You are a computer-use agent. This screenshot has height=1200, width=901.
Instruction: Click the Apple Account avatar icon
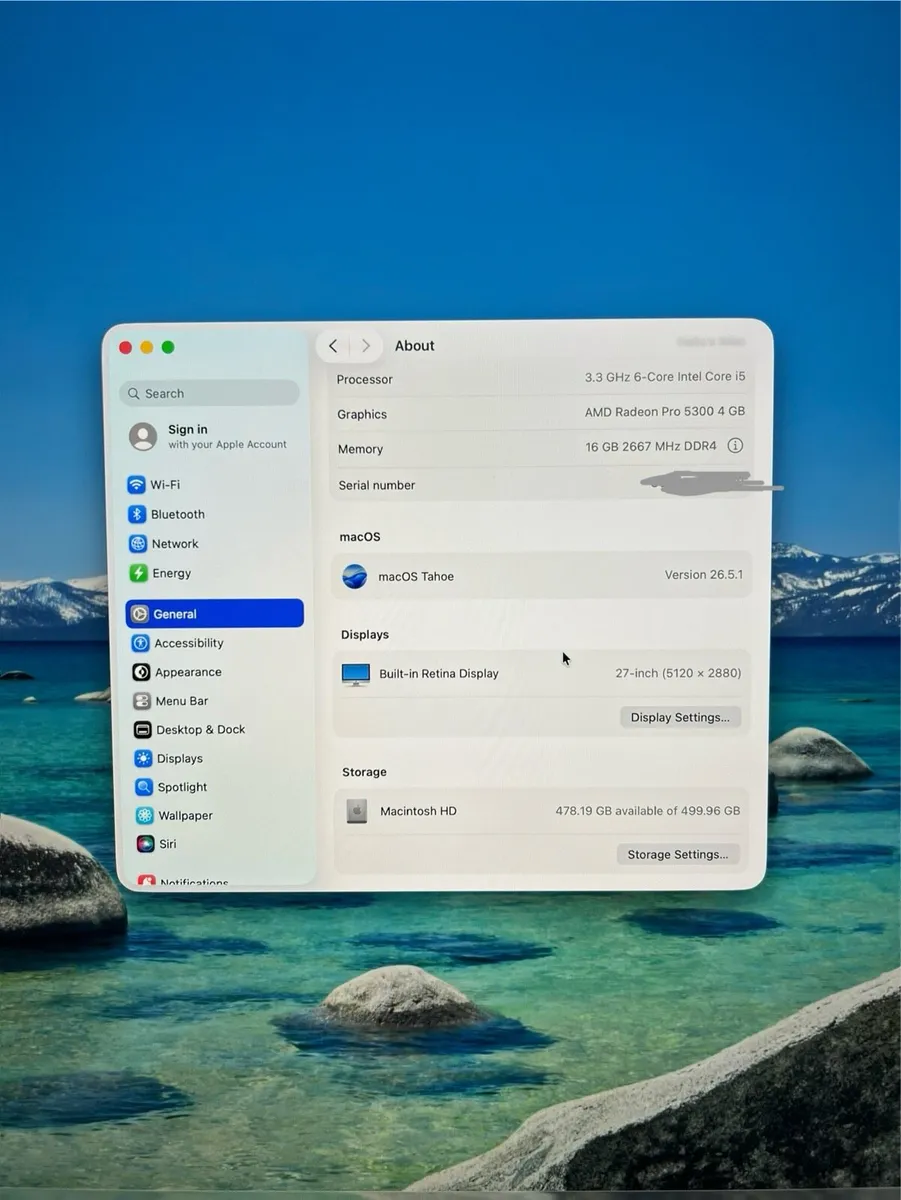143,436
